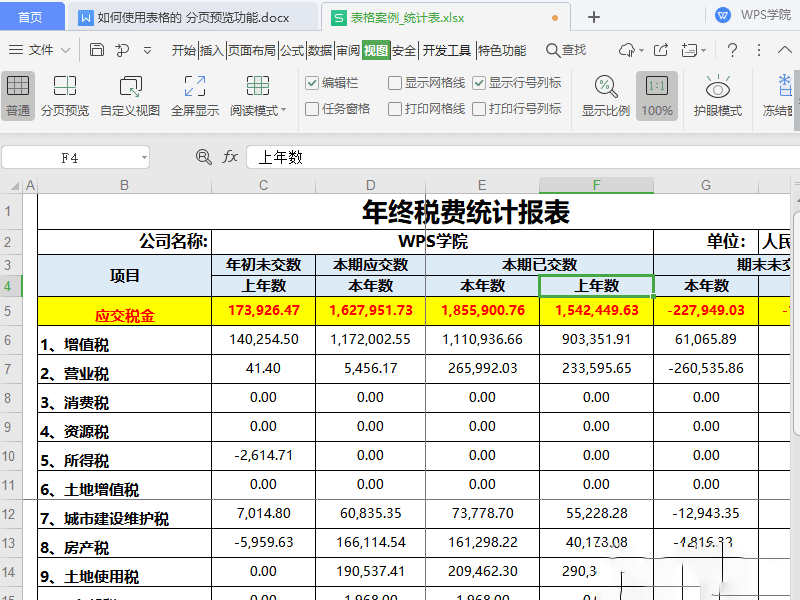
Task: Open Zoom ratio dialog (显示比例)
Action: click(606, 95)
